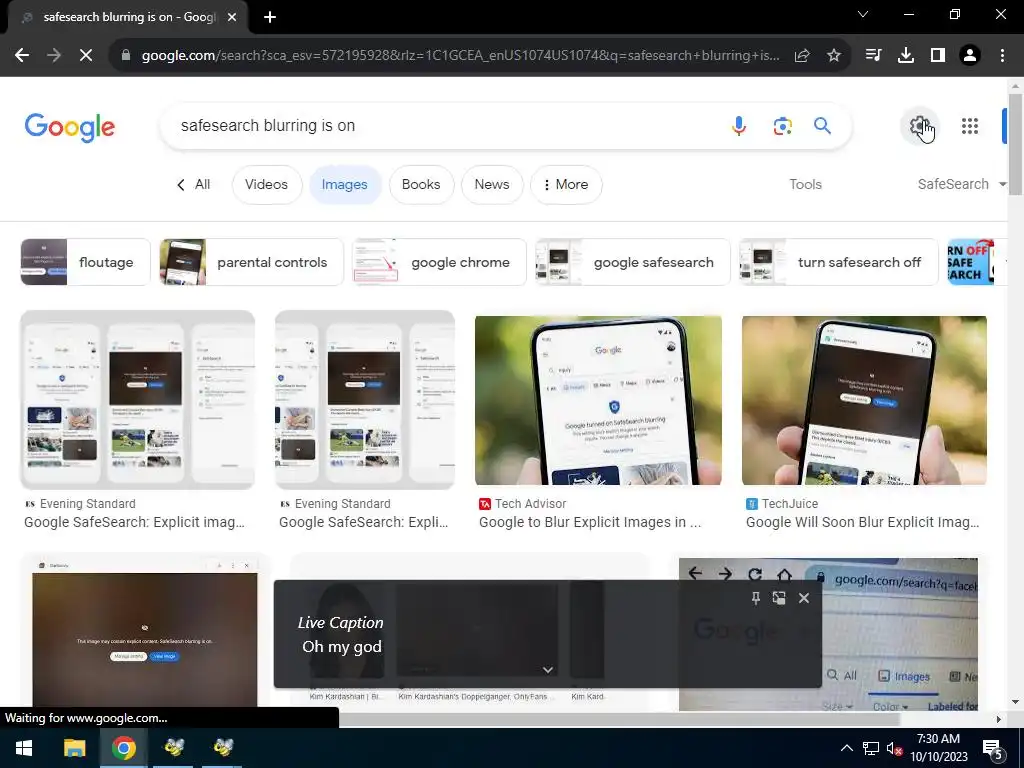Stop loading the page
This screenshot has width=1024, height=768.
tap(86, 56)
